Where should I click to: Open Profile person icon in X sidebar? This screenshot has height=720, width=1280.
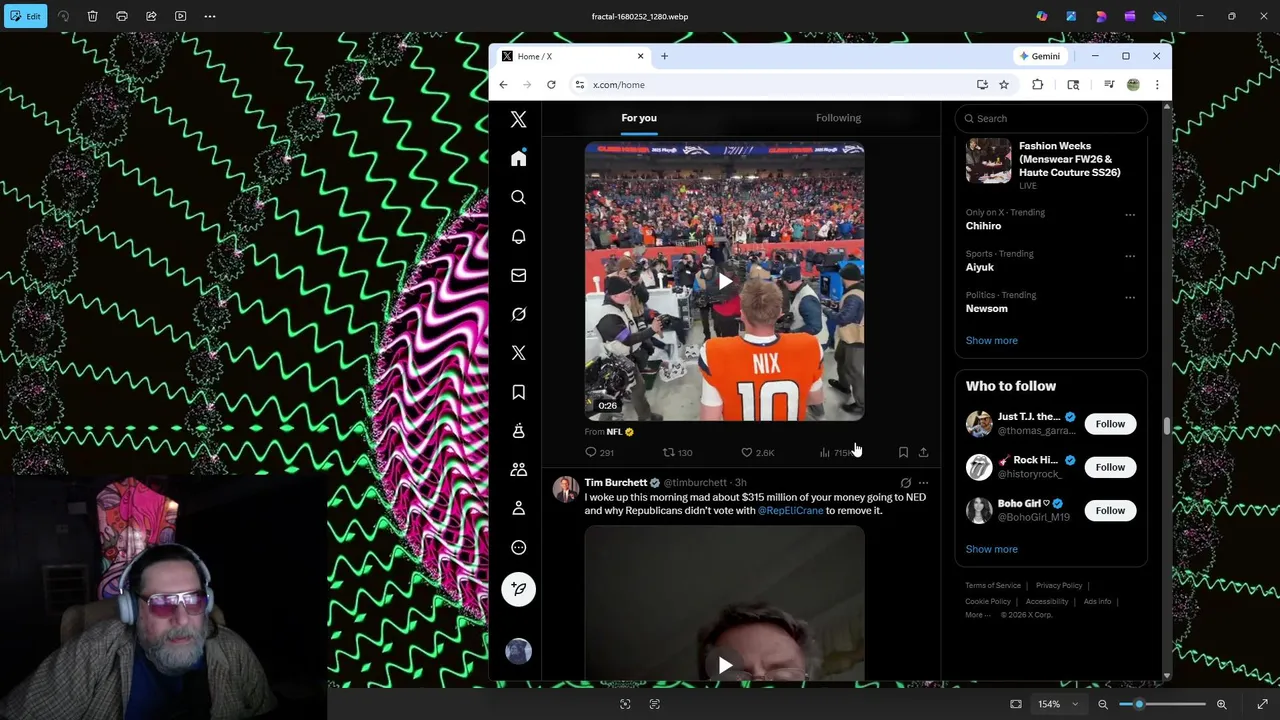pyautogui.click(x=518, y=508)
